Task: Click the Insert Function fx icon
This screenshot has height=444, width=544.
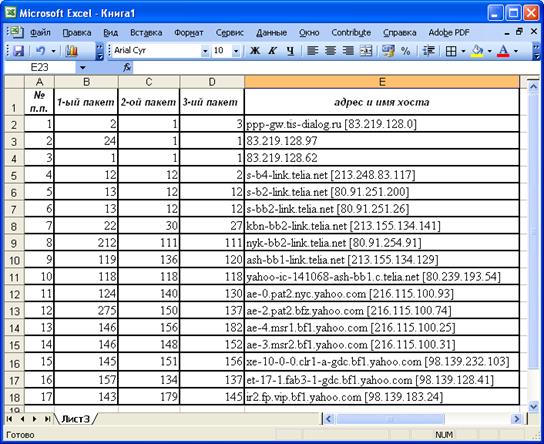Action: click(127, 67)
